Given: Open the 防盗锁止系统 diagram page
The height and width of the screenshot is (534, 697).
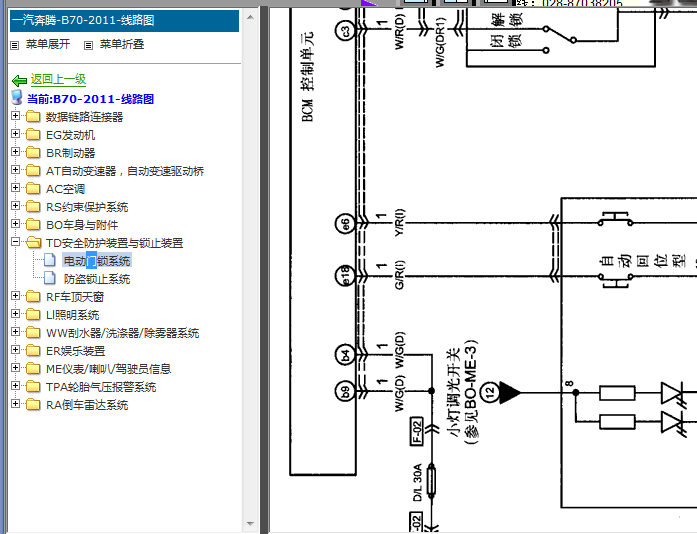Looking at the screenshot, I should (97, 279).
